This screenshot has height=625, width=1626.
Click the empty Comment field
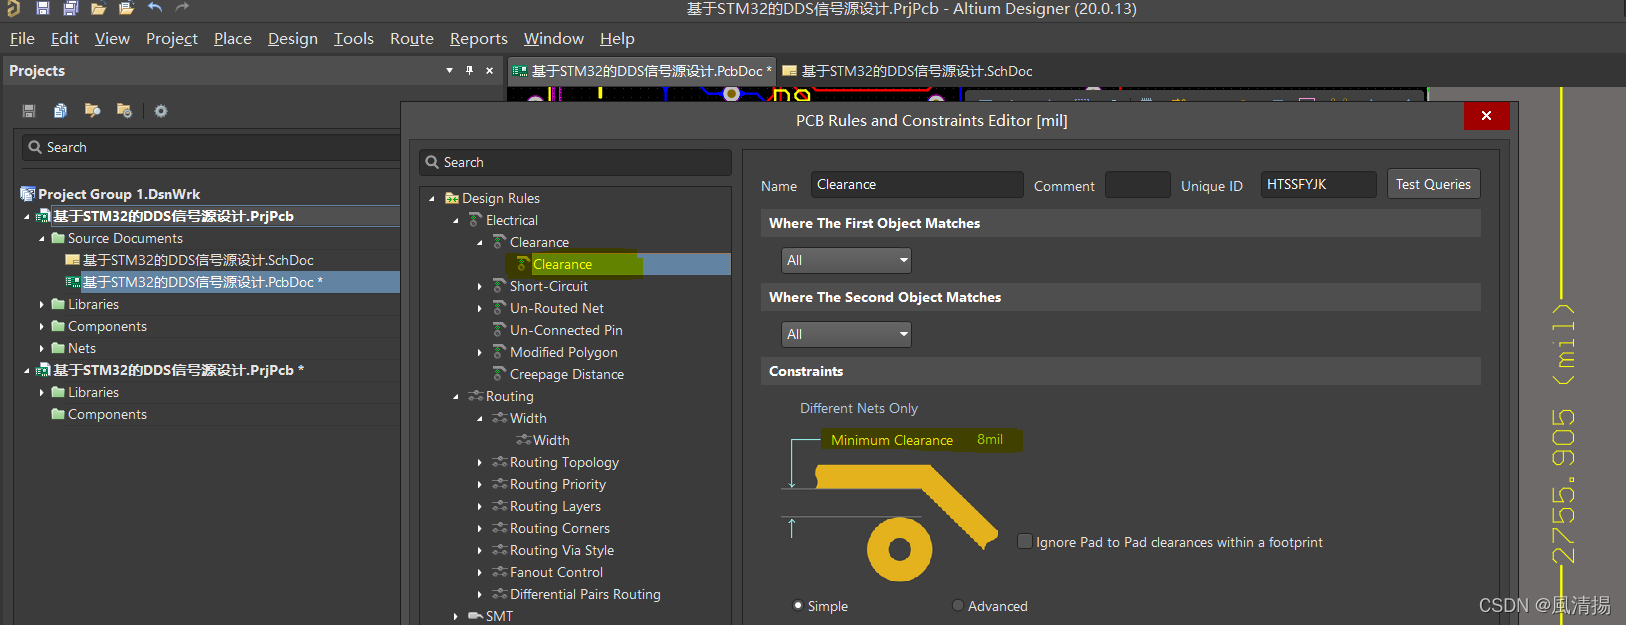tap(1138, 185)
